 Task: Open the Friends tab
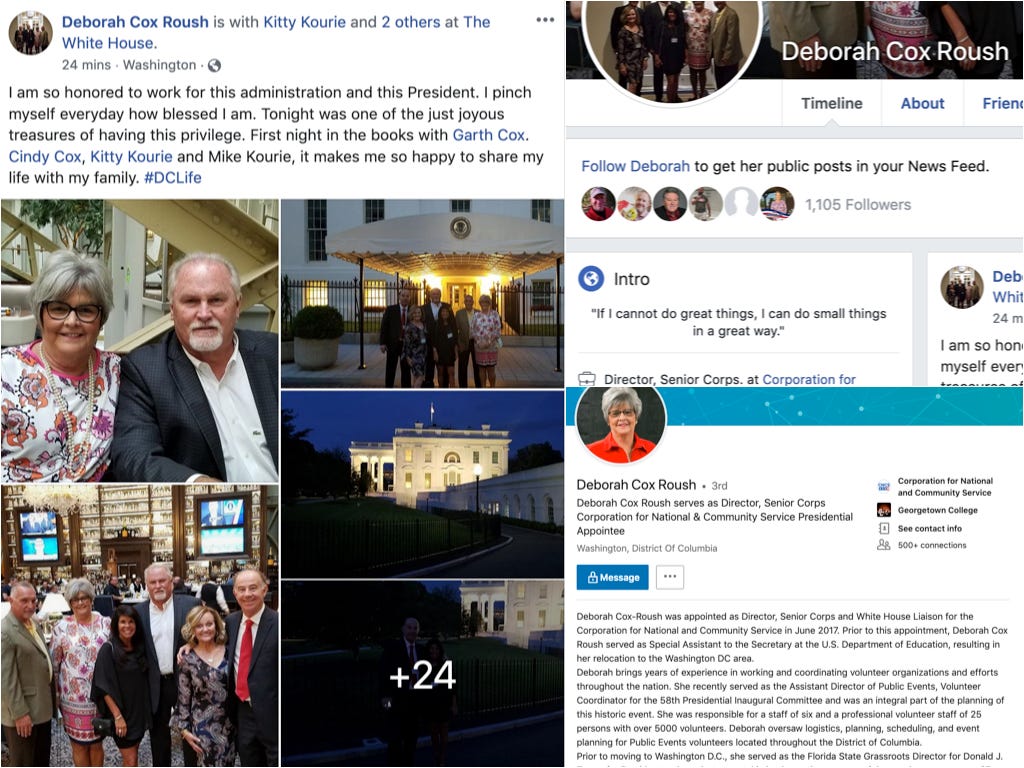click(1002, 103)
